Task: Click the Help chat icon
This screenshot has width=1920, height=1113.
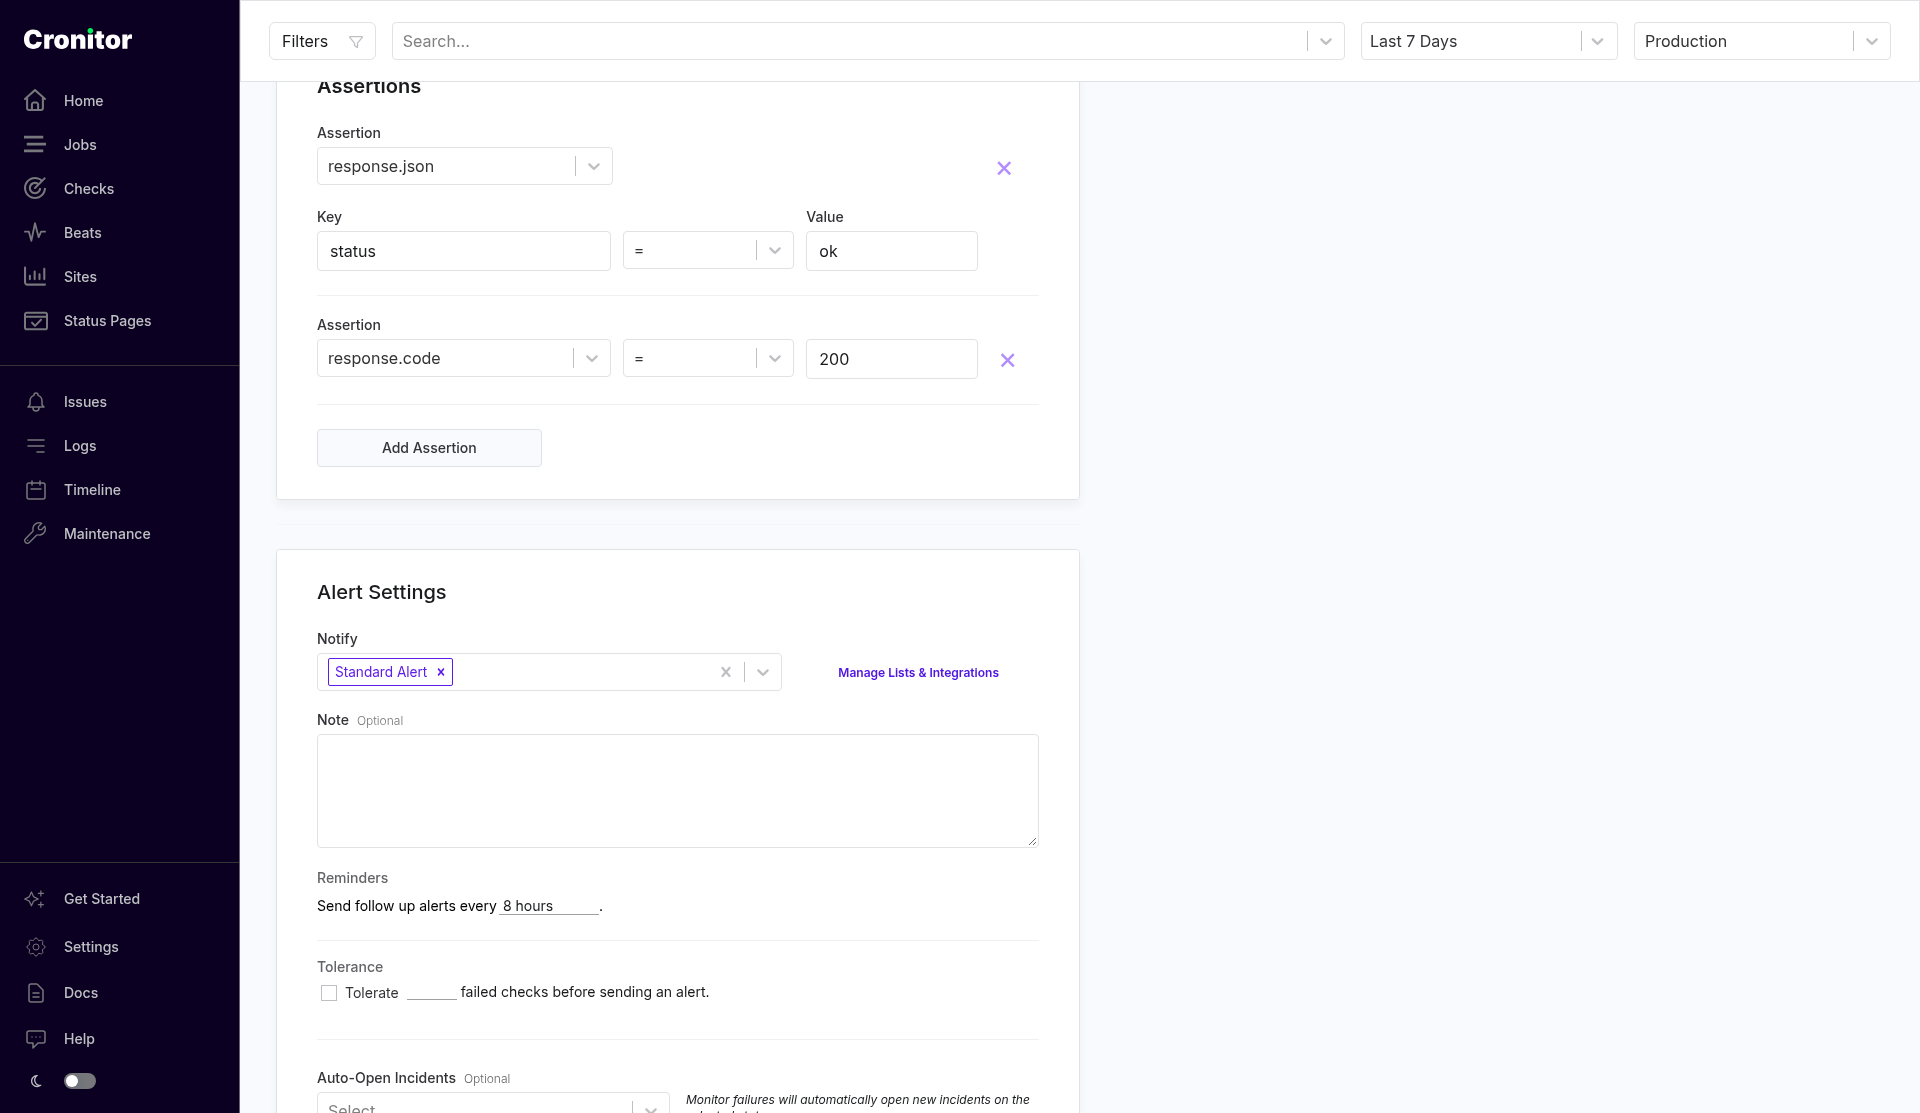Action: tap(35, 1039)
